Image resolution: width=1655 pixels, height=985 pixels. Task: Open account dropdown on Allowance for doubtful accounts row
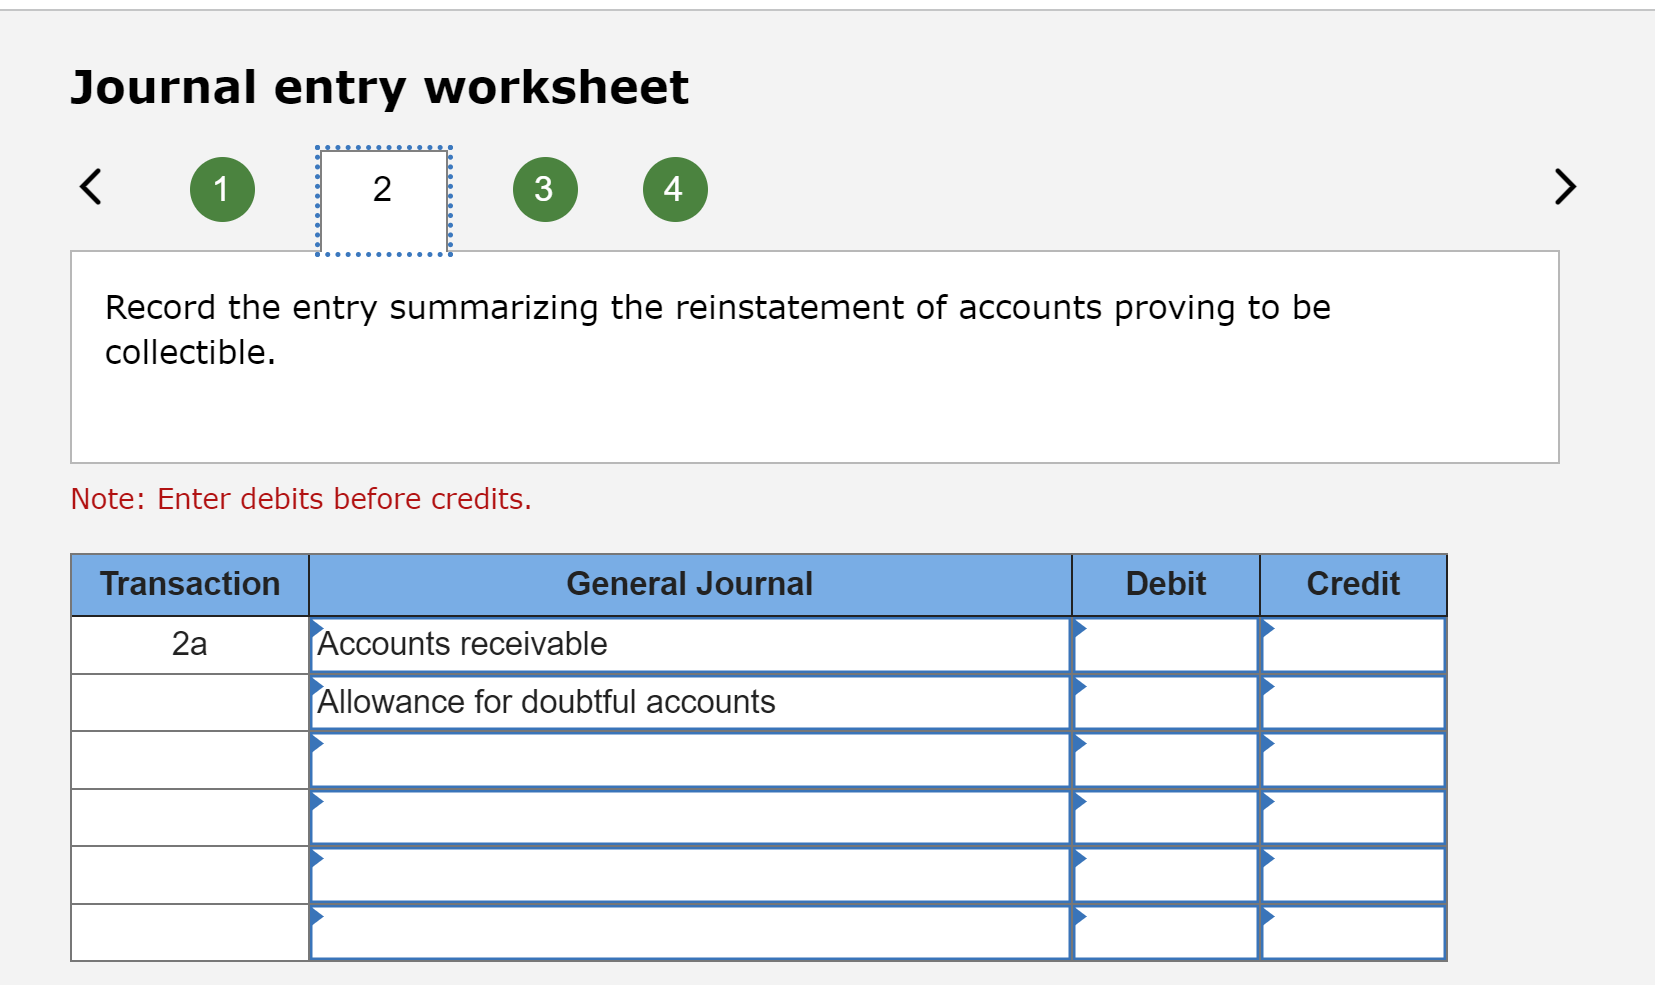[316, 689]
